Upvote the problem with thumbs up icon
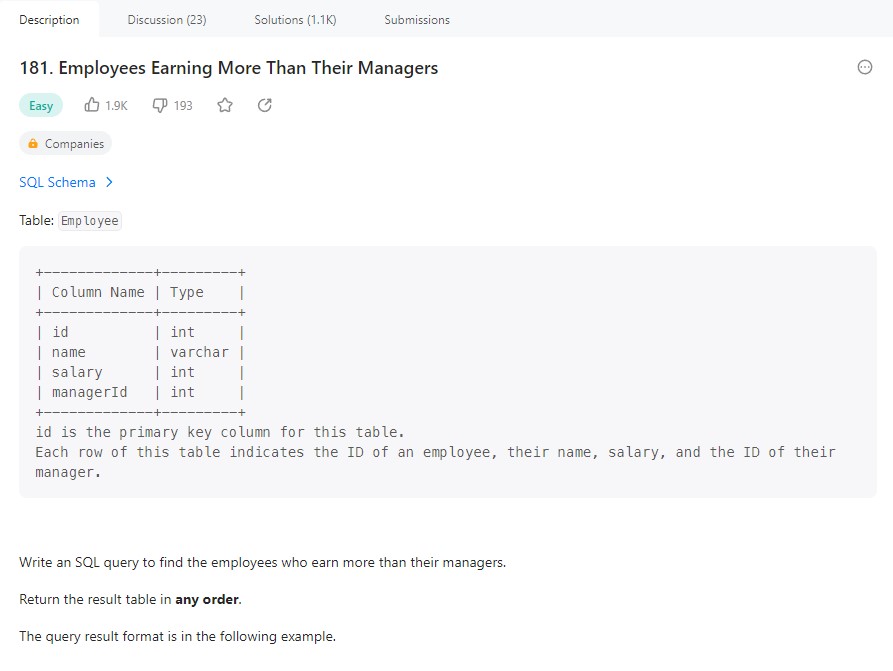Screen dimensions: 893x671 click(92, 105)
